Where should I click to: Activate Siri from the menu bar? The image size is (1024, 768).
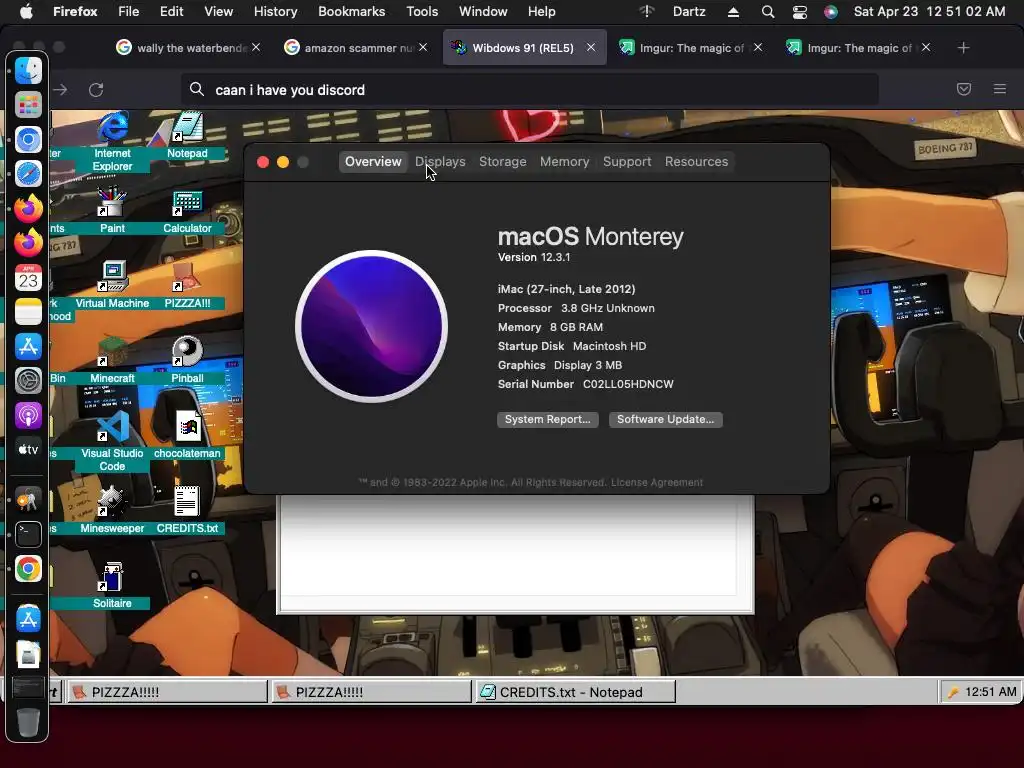coord(830,12)
